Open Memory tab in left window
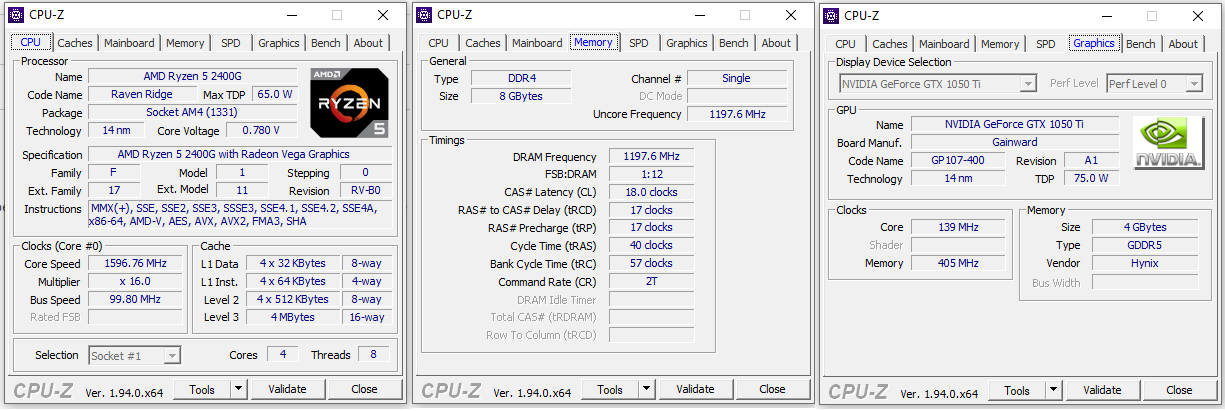 [185, 43]
